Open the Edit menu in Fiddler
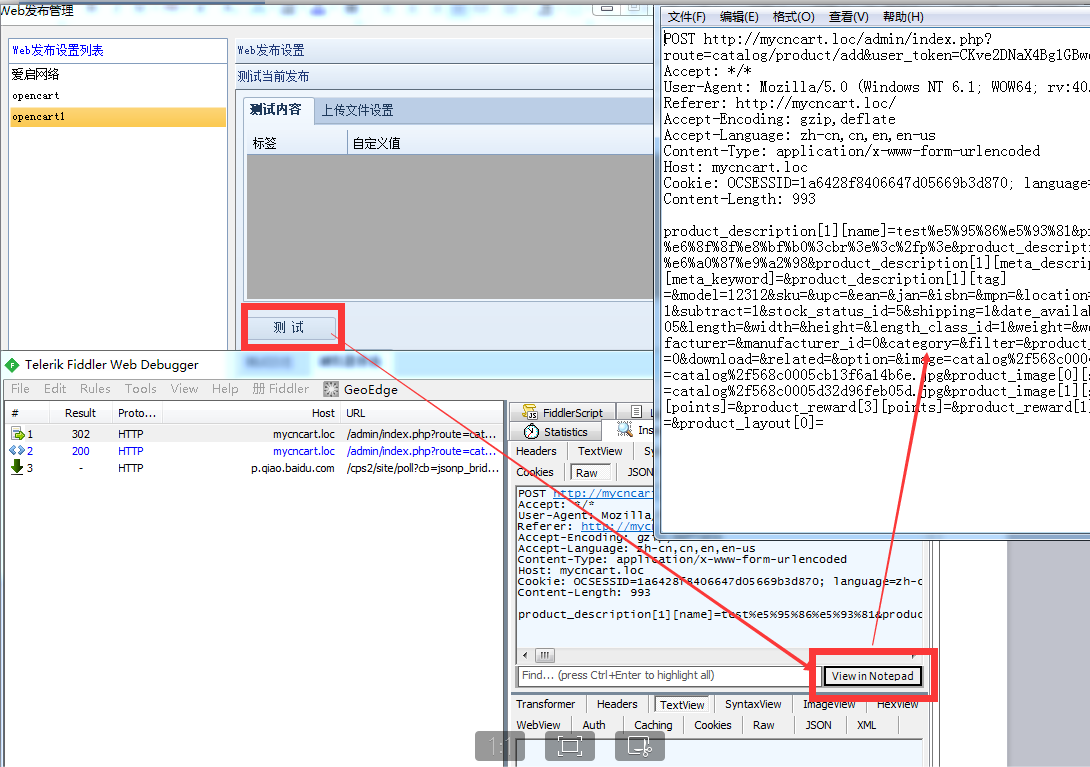The height and width of the screenshot is (767, 1090). [x=55, y=389]
